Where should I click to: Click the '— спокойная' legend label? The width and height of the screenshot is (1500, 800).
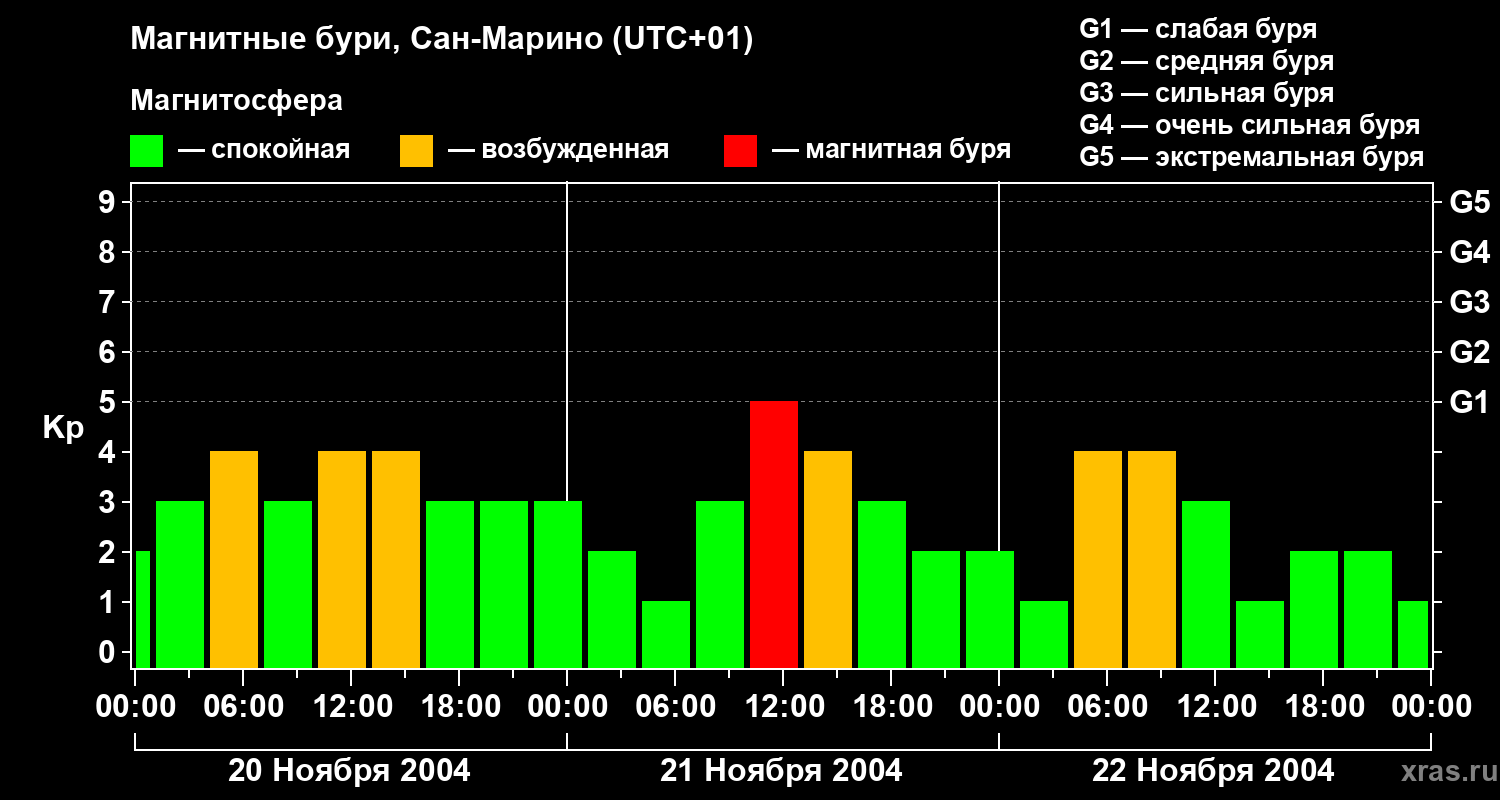pos(264,151)
